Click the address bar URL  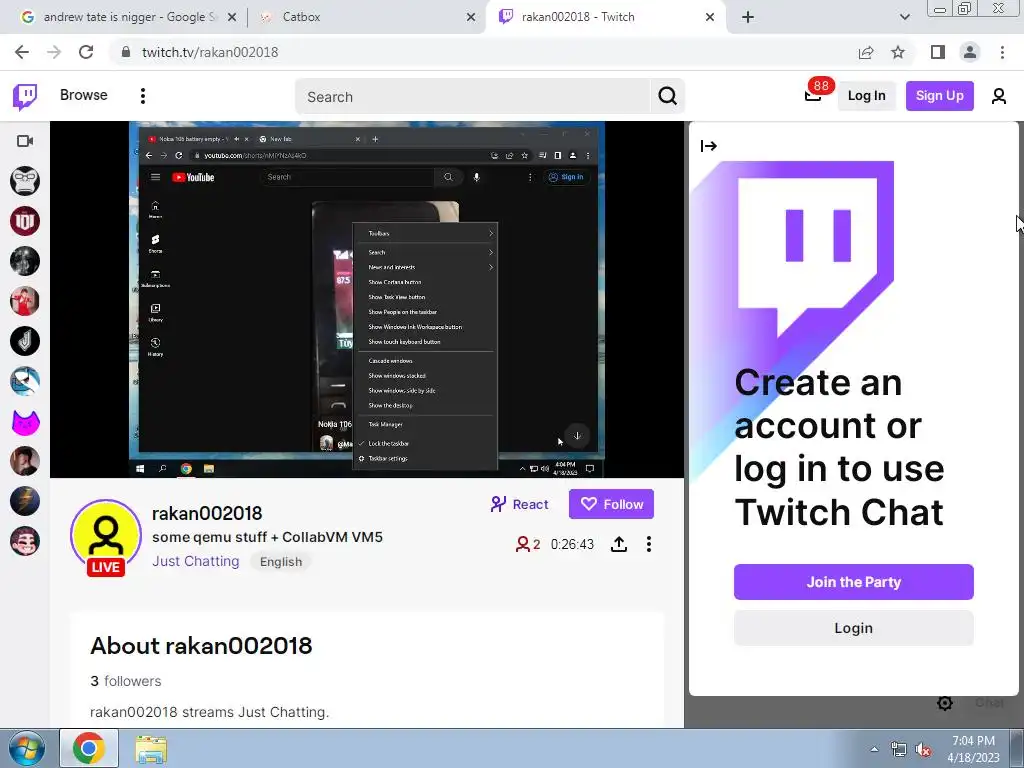(210, 52)
